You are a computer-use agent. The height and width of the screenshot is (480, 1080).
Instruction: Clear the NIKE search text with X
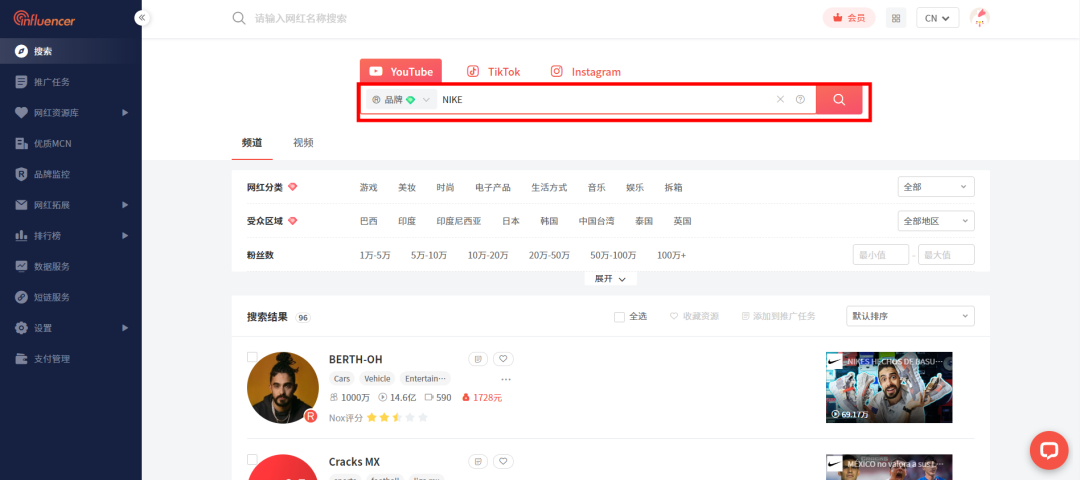pos(780,99)
